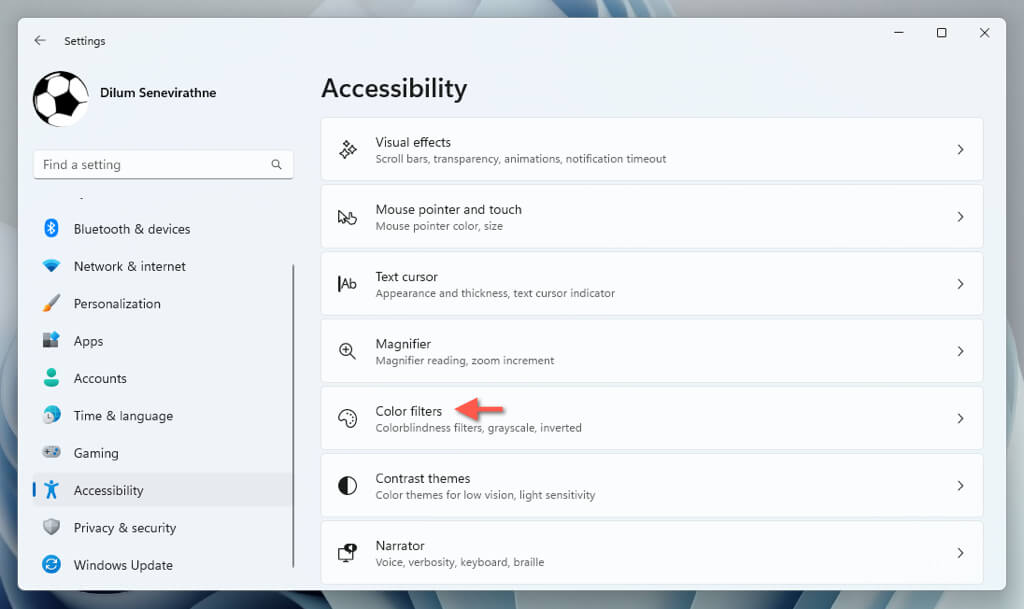Open the Accessibility sidebar item
The height and width of the screenshot is (609, 1024).
108,490
